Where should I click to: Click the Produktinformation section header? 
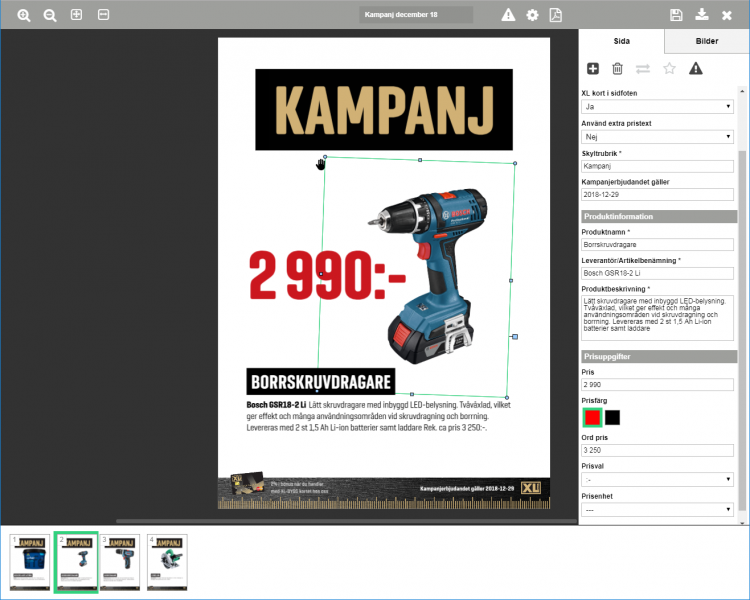click(659, 216)
